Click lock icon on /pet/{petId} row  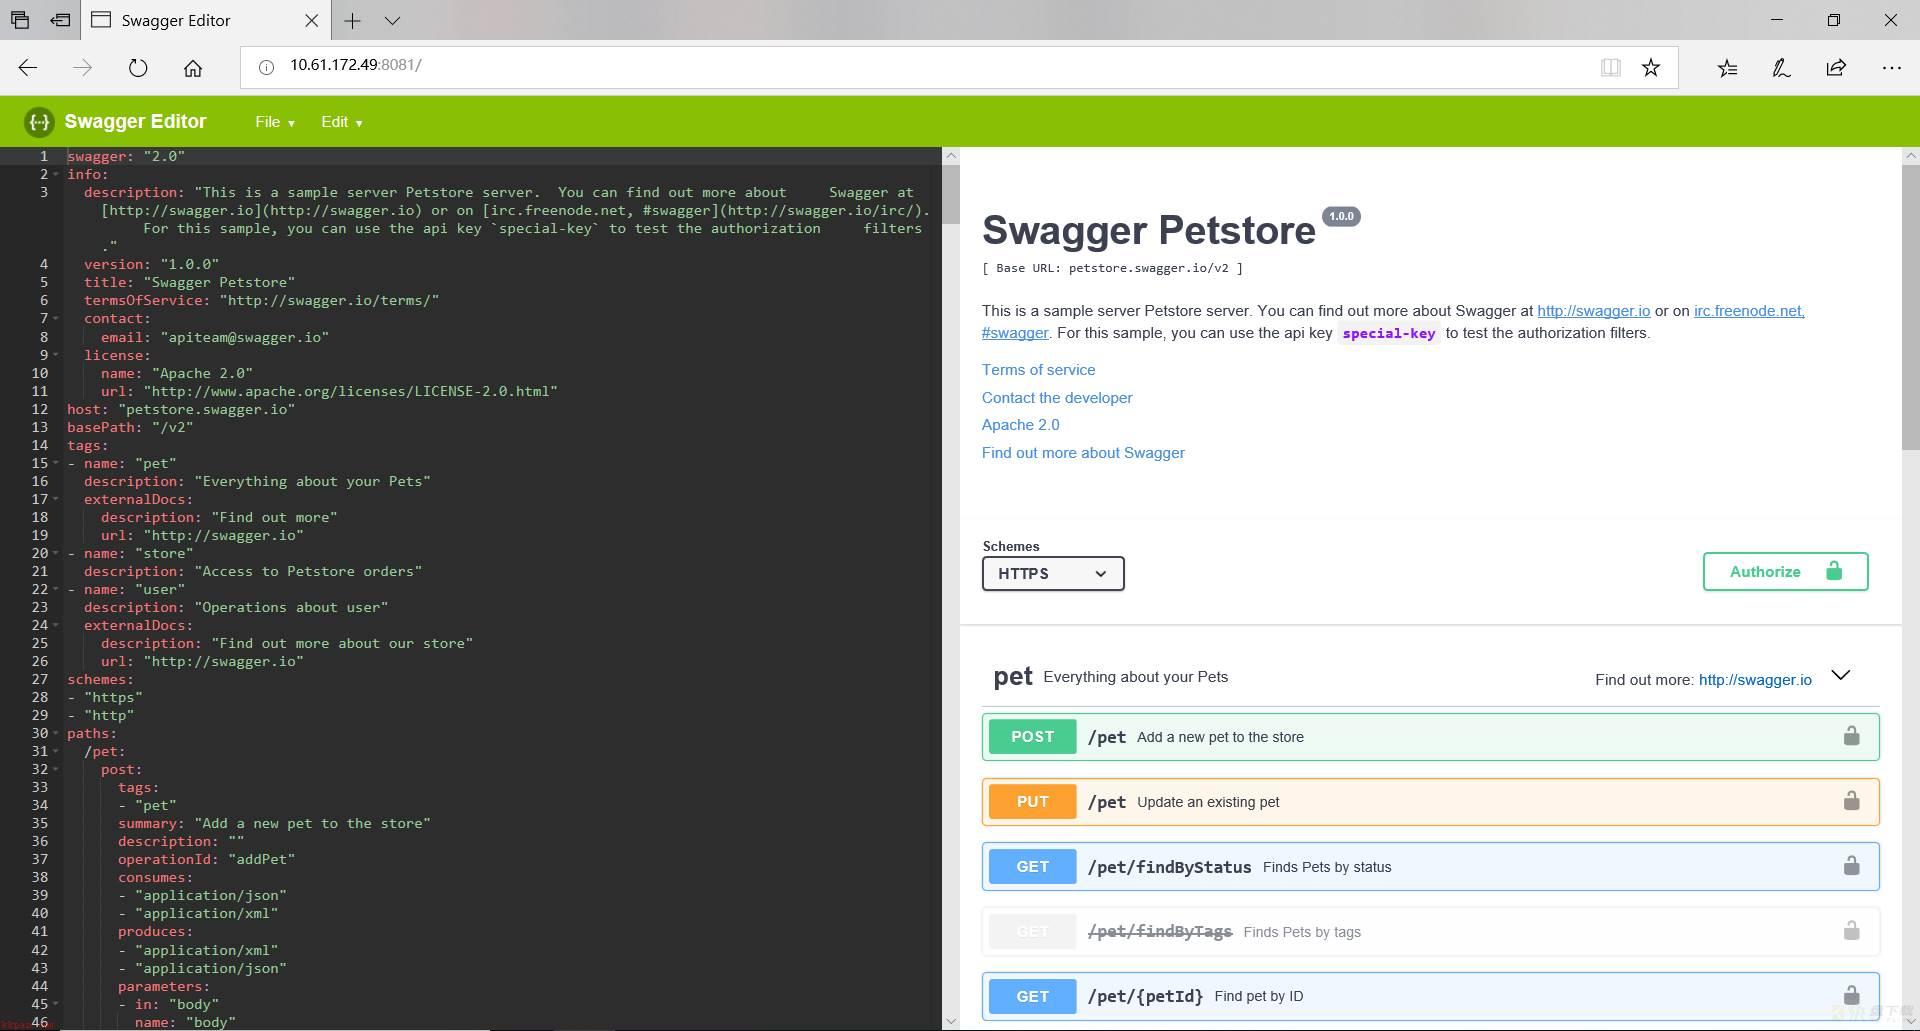click(x=1851, y=995)
